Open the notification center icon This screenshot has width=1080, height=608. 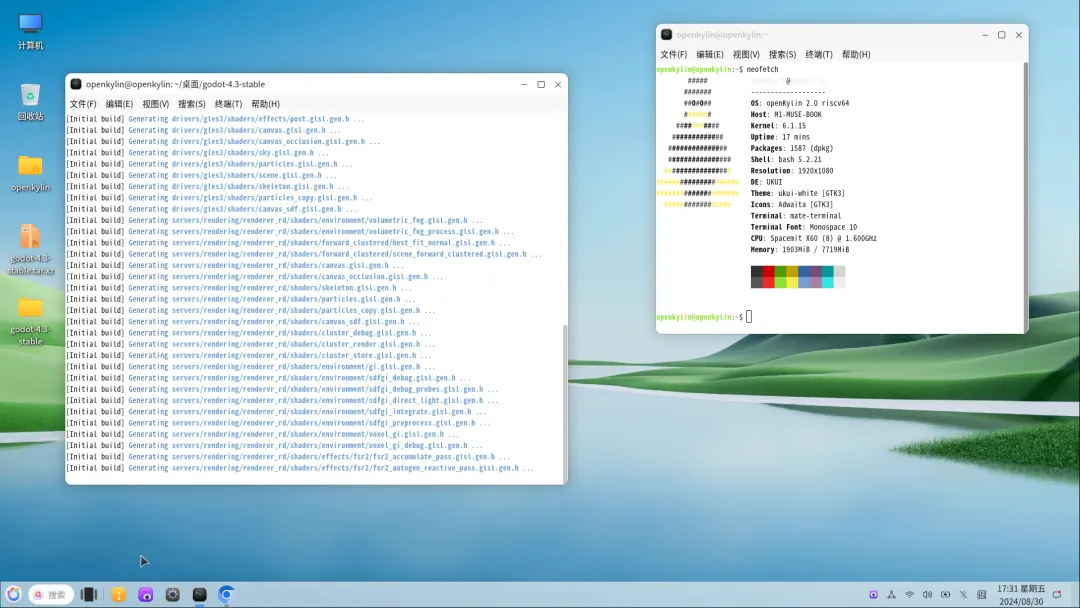pyautogui.click(x=1057, y=595)
